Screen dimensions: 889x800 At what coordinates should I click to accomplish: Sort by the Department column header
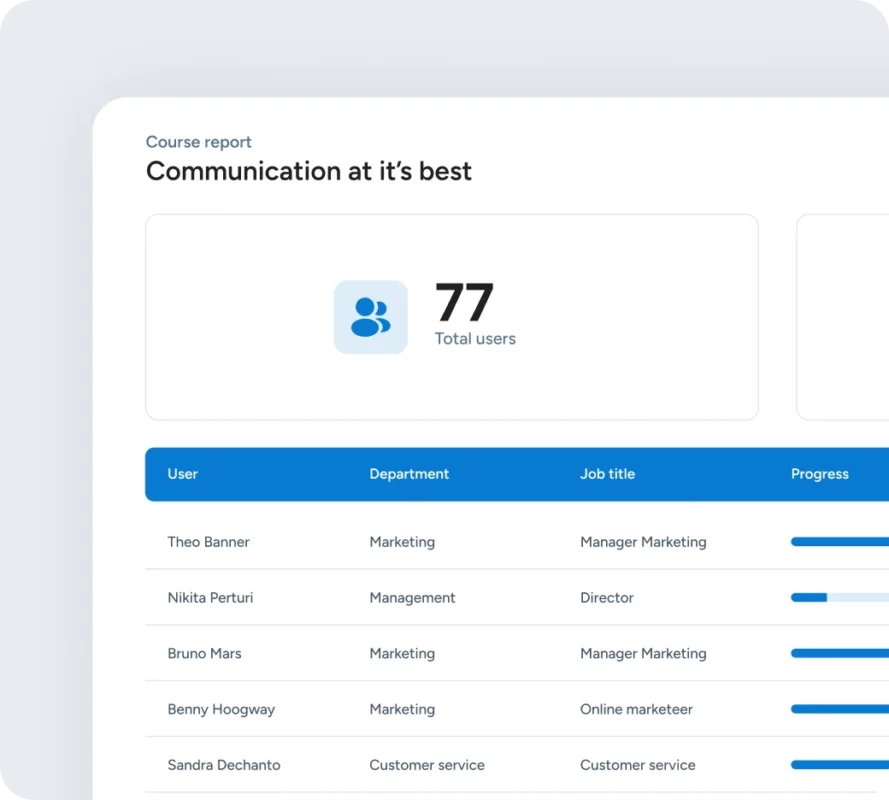(x=409, y=474)
